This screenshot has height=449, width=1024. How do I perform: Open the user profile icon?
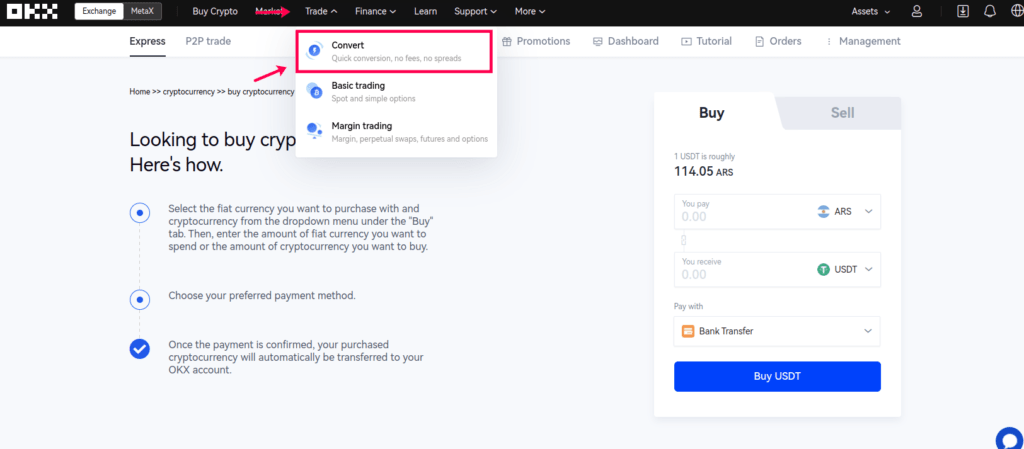tap(917, 11)
